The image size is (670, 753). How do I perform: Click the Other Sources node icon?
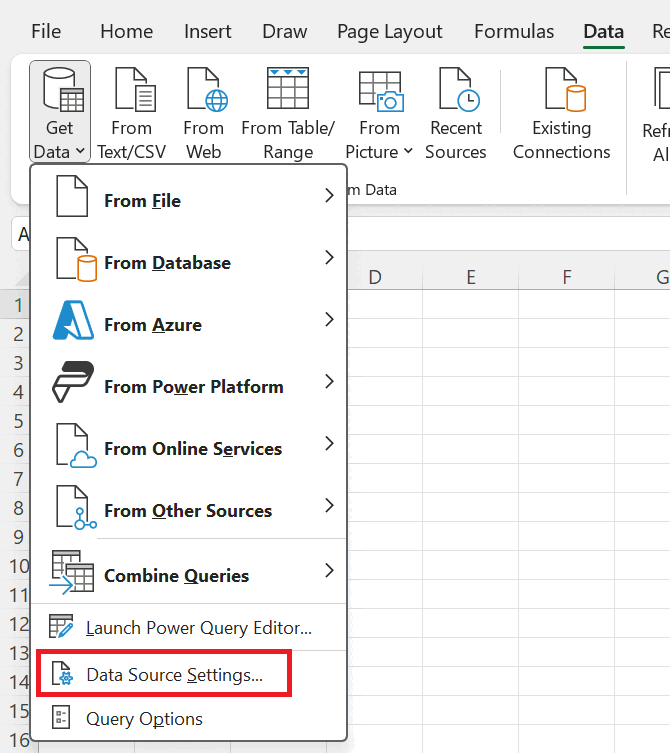[76, 507]
